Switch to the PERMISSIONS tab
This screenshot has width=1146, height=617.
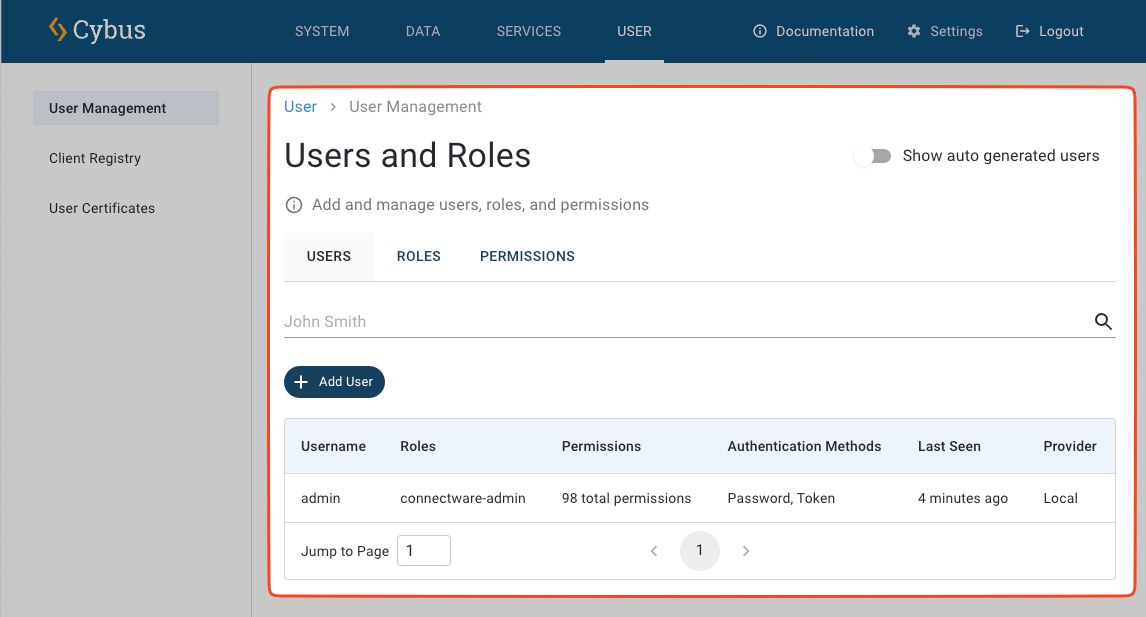(x=527, y=256)
